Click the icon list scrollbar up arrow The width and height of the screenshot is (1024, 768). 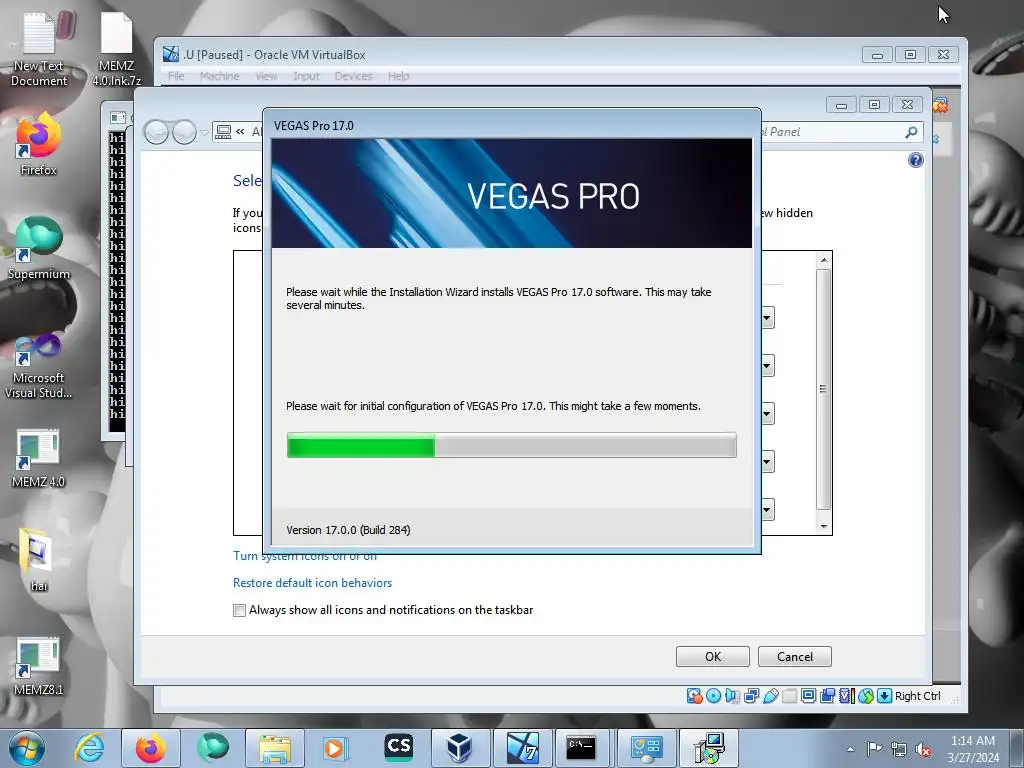point(824,260)
